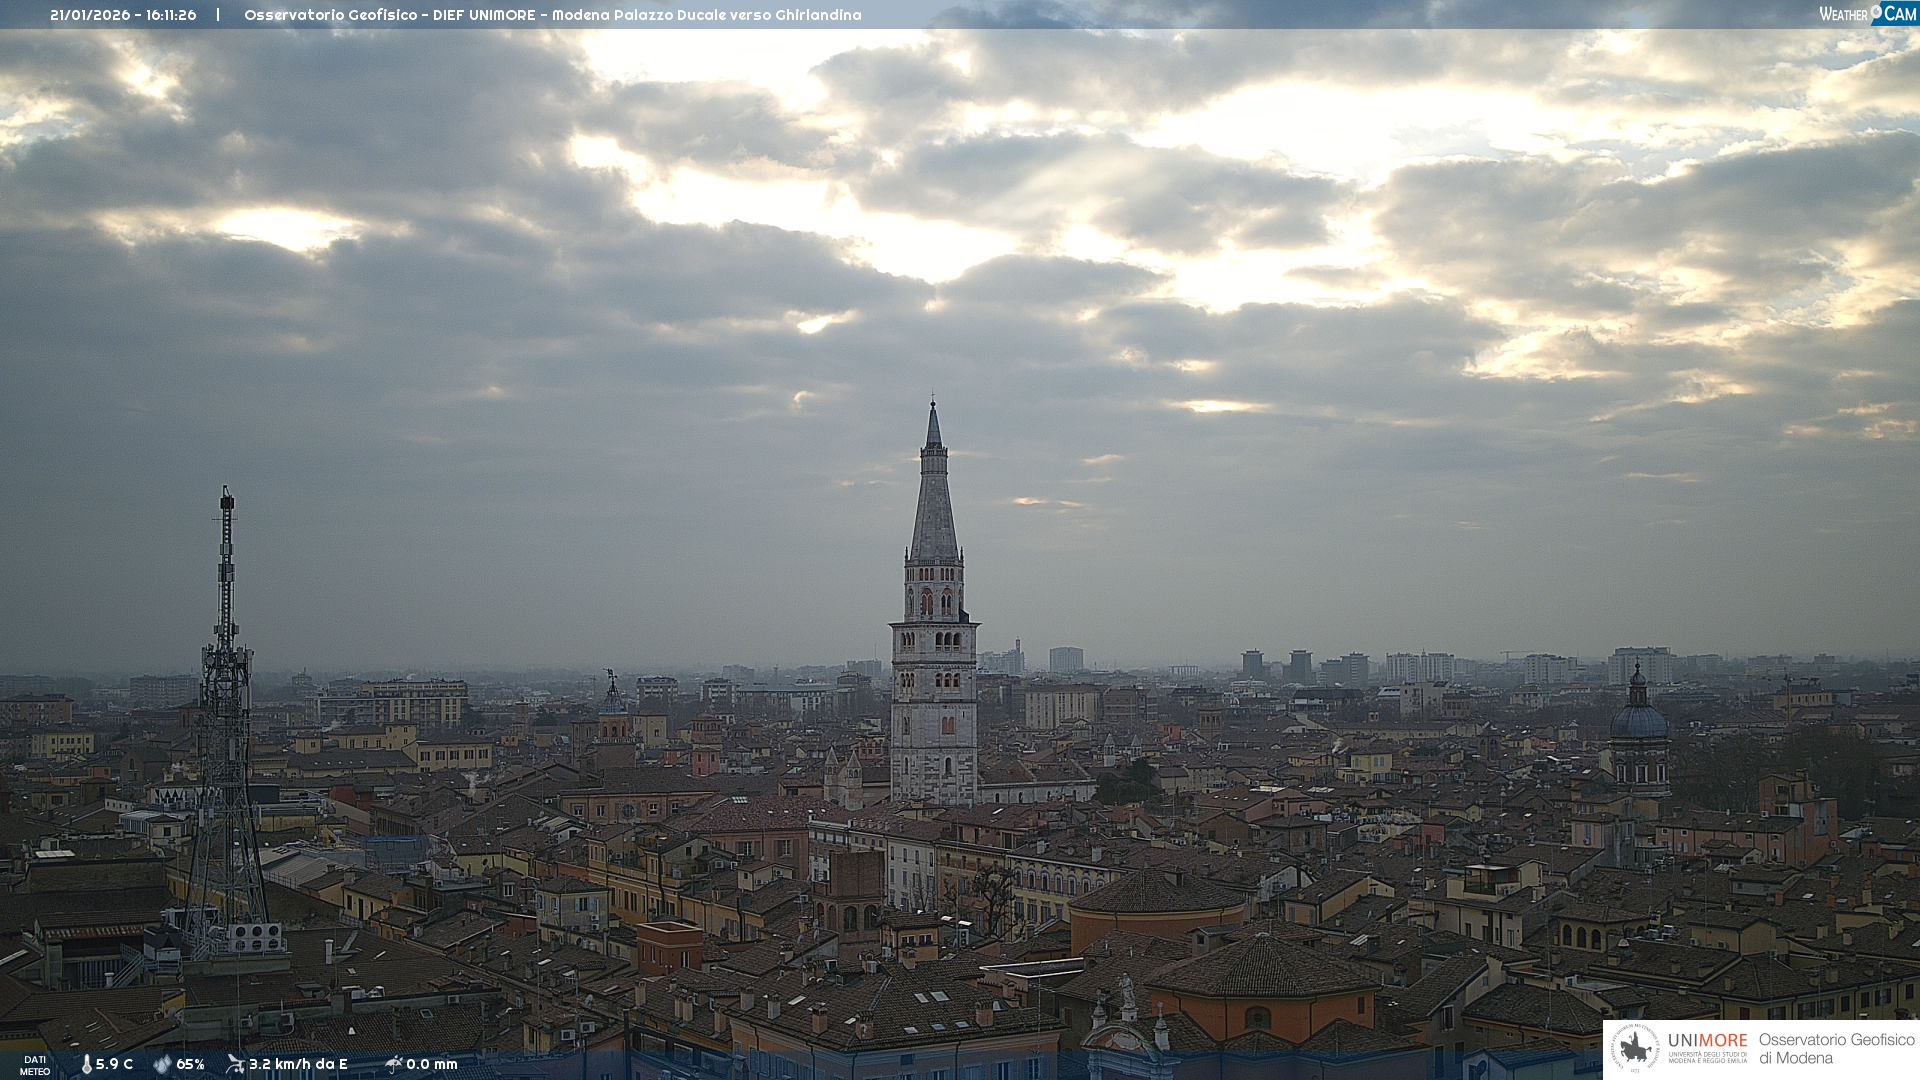This screenshot has width=1920, height=1080.
Task: Click the UNIMORE wordmark text
Action: point(1707,1041)
